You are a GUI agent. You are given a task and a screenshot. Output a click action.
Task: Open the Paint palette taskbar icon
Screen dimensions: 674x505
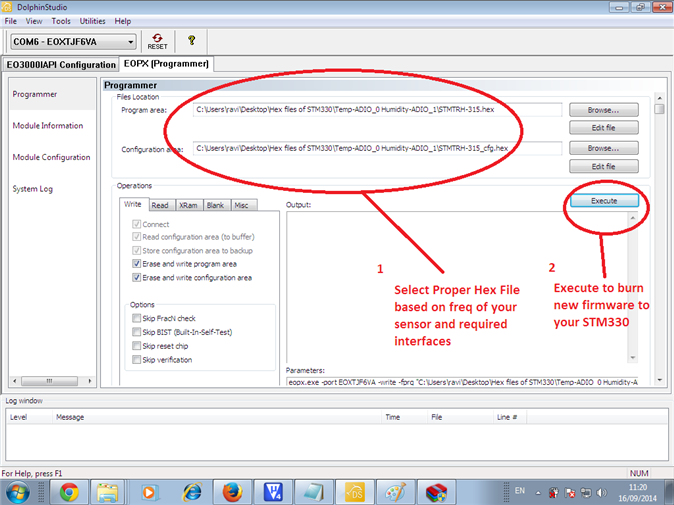395,493
